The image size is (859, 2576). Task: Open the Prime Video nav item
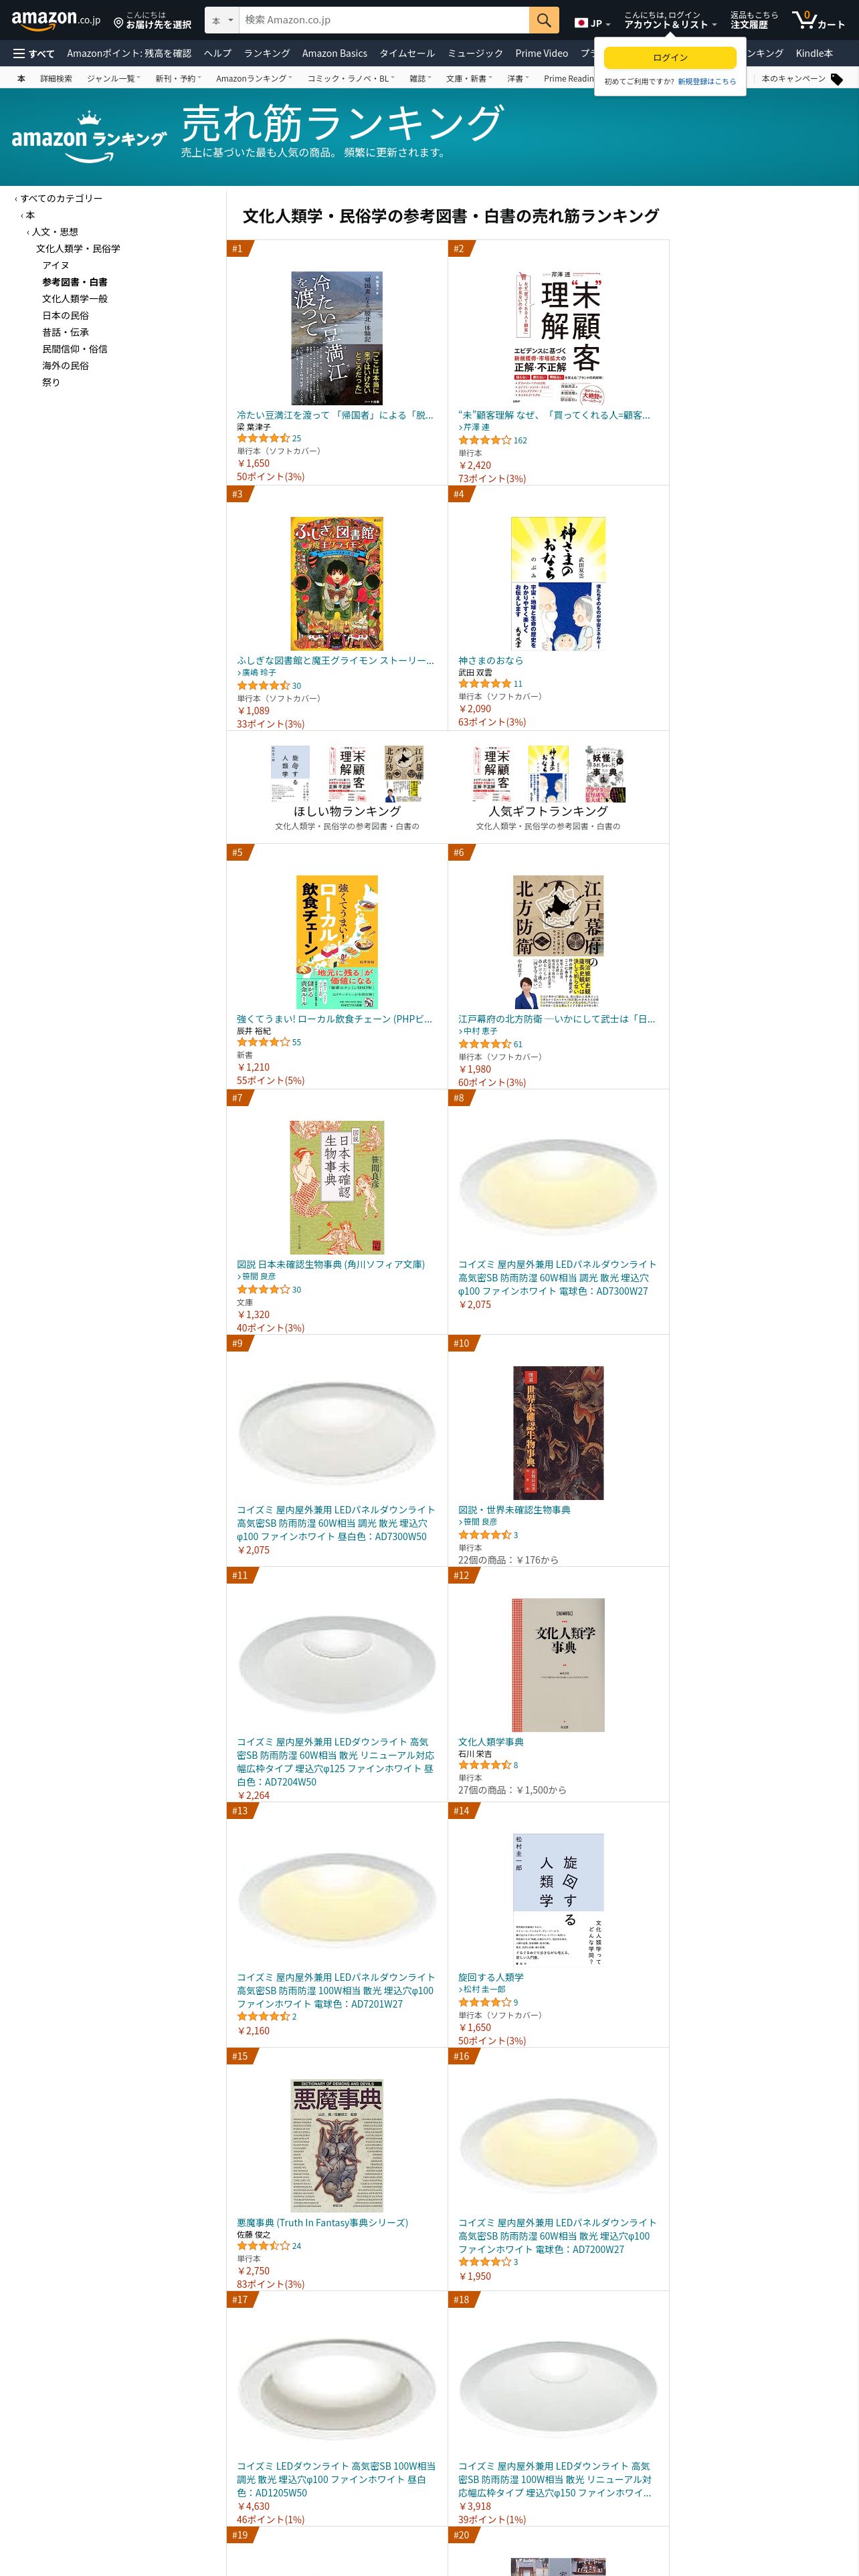pos(541,53)
